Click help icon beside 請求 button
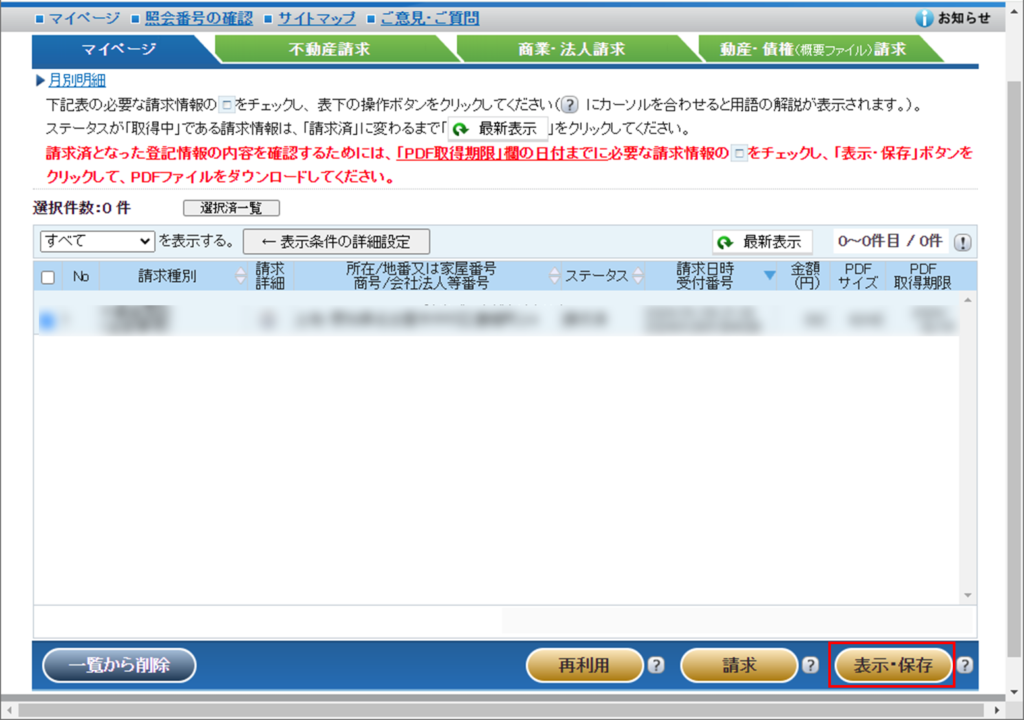The width and height of the screenshot is (1024, 720). click(x=810, y=665)
